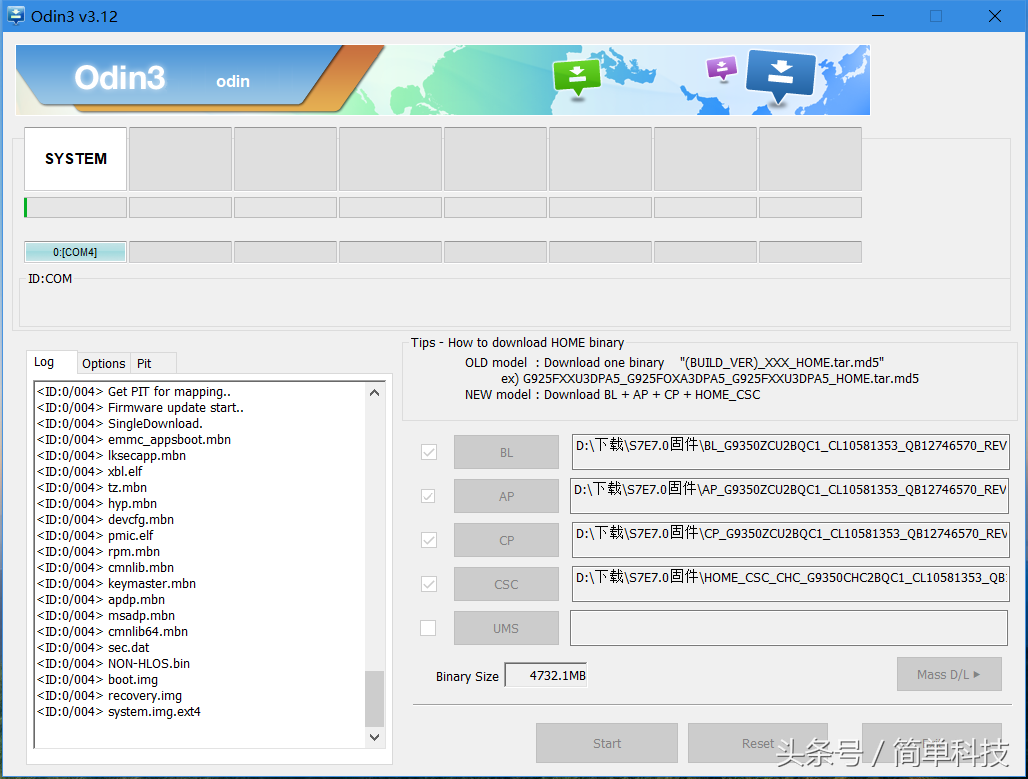Click log line 'keymaster.mbn'

coord(117,584)
